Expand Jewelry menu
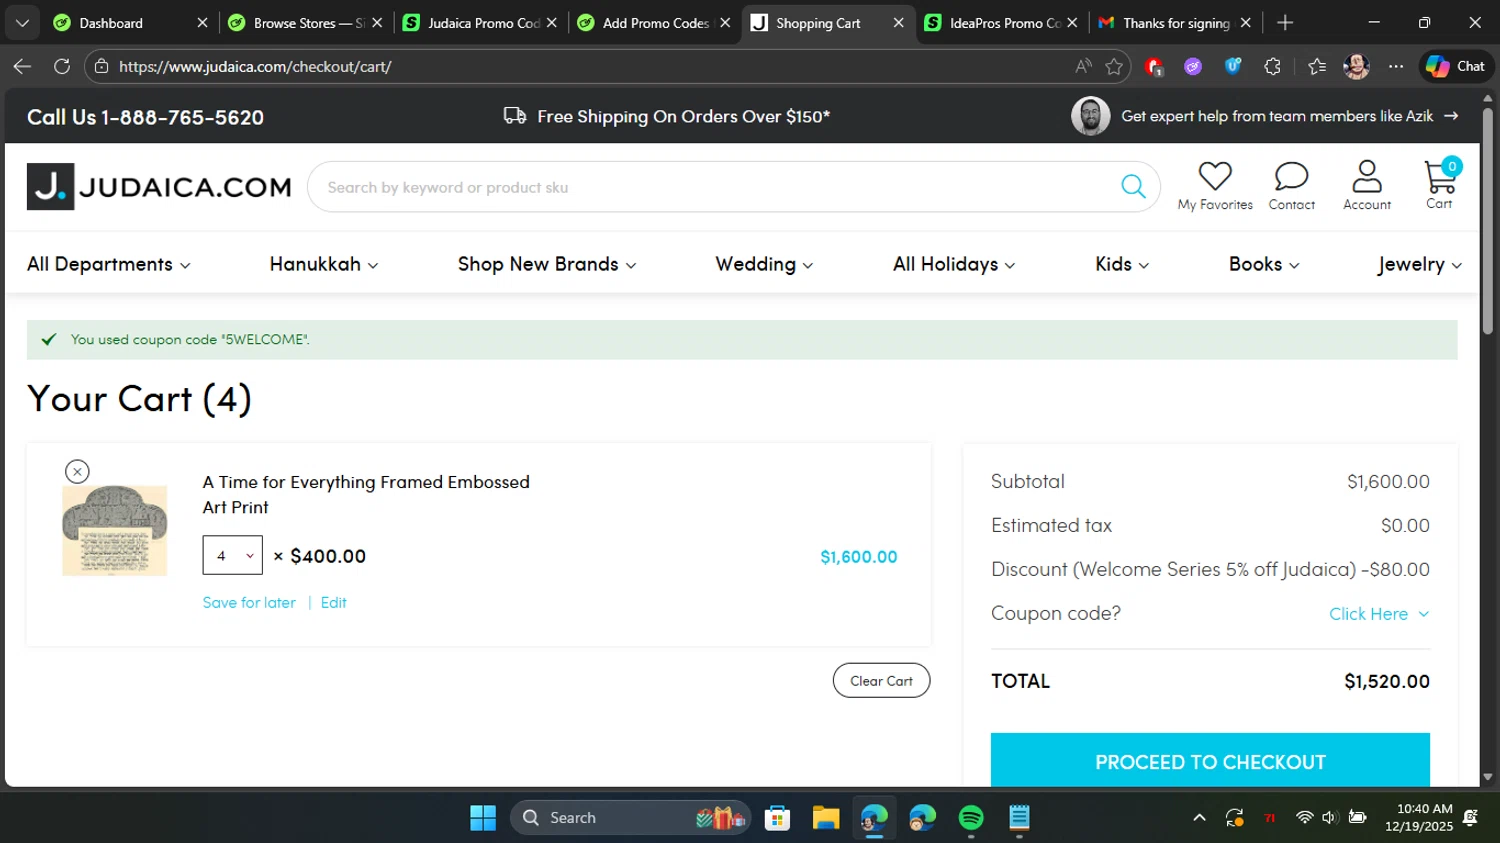Viewport: 1500px width, 843px height. 1420,264
